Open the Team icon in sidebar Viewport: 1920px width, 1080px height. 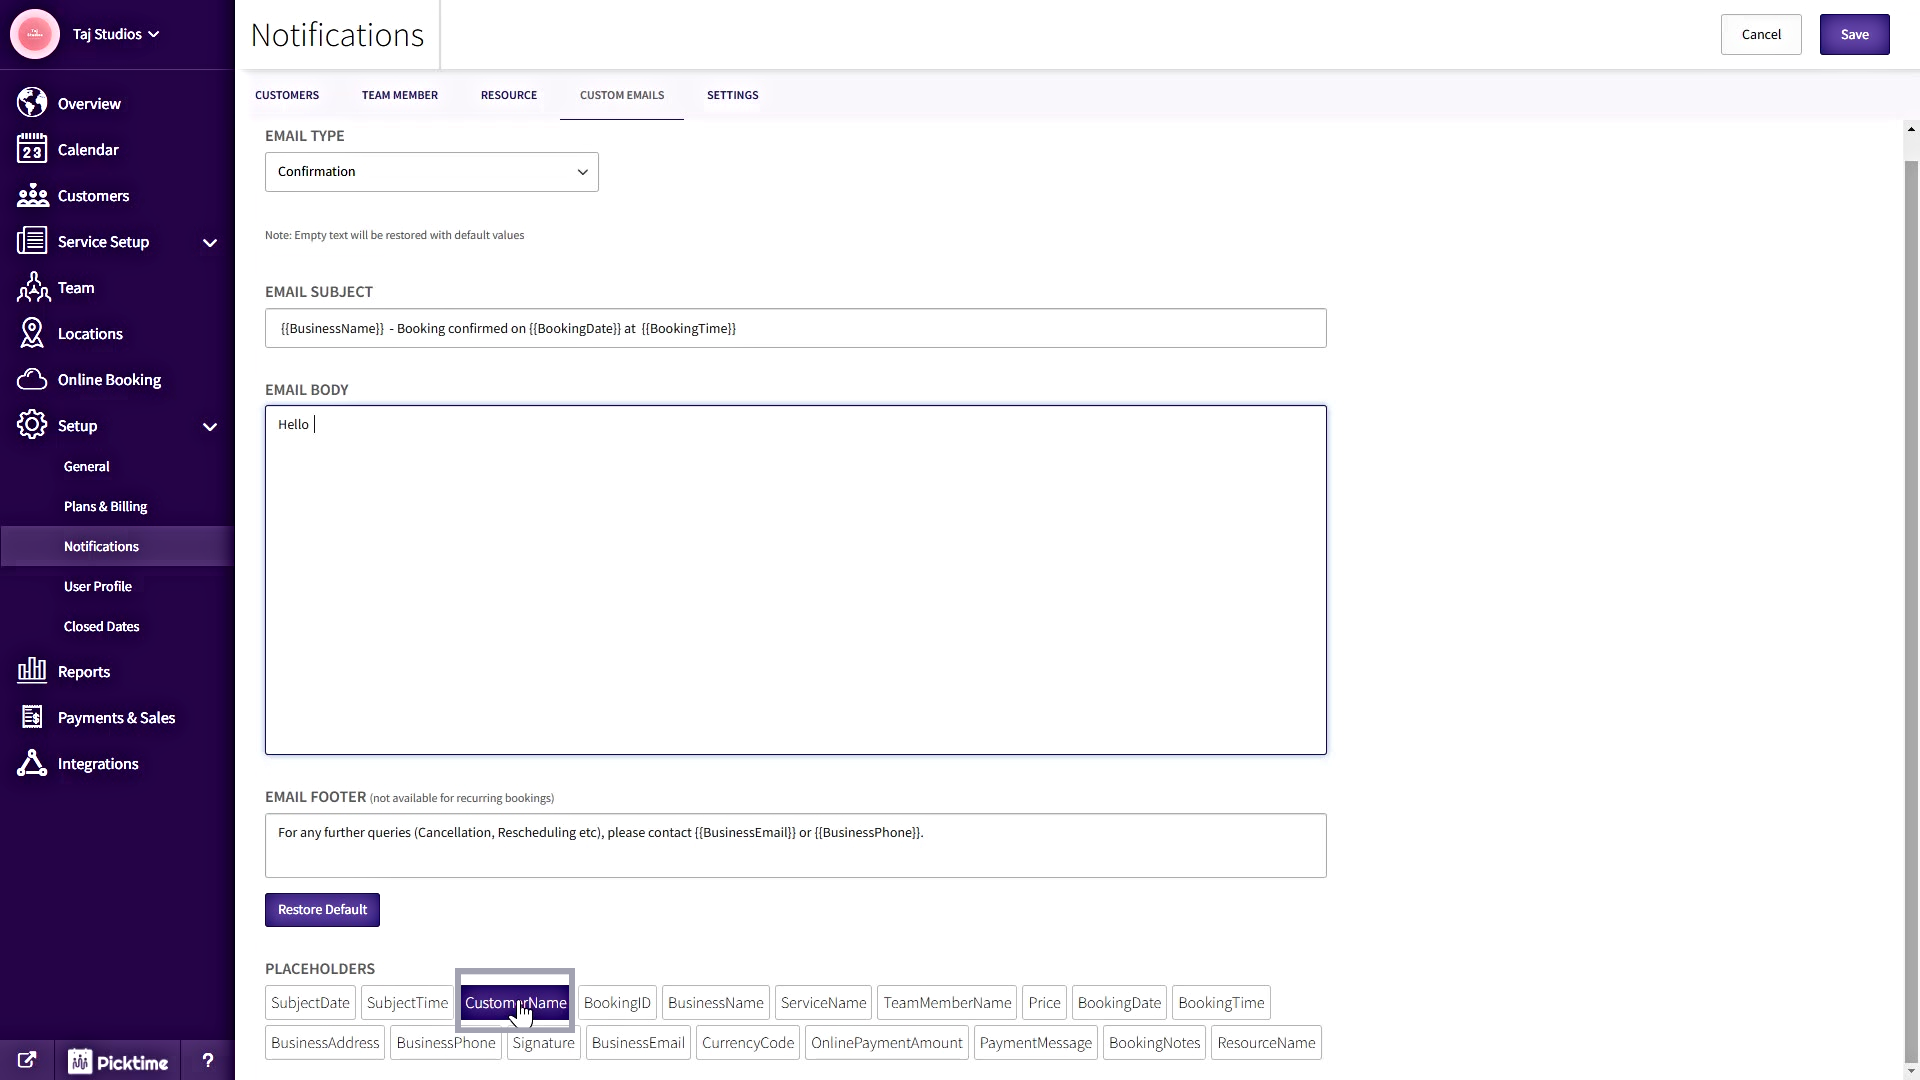32,288
